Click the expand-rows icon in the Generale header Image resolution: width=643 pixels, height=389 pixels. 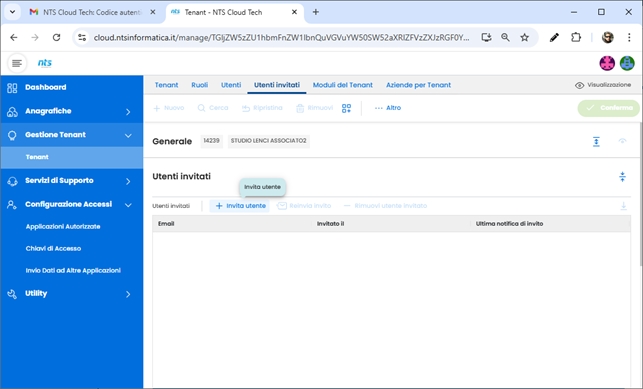point(596,141)
